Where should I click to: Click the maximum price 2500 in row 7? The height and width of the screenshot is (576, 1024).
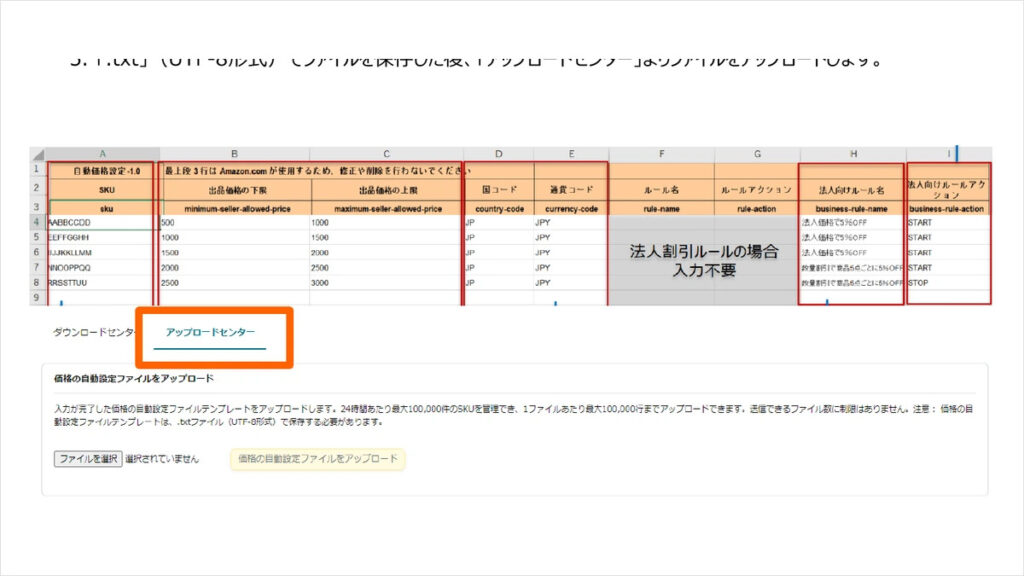point(387,268)
